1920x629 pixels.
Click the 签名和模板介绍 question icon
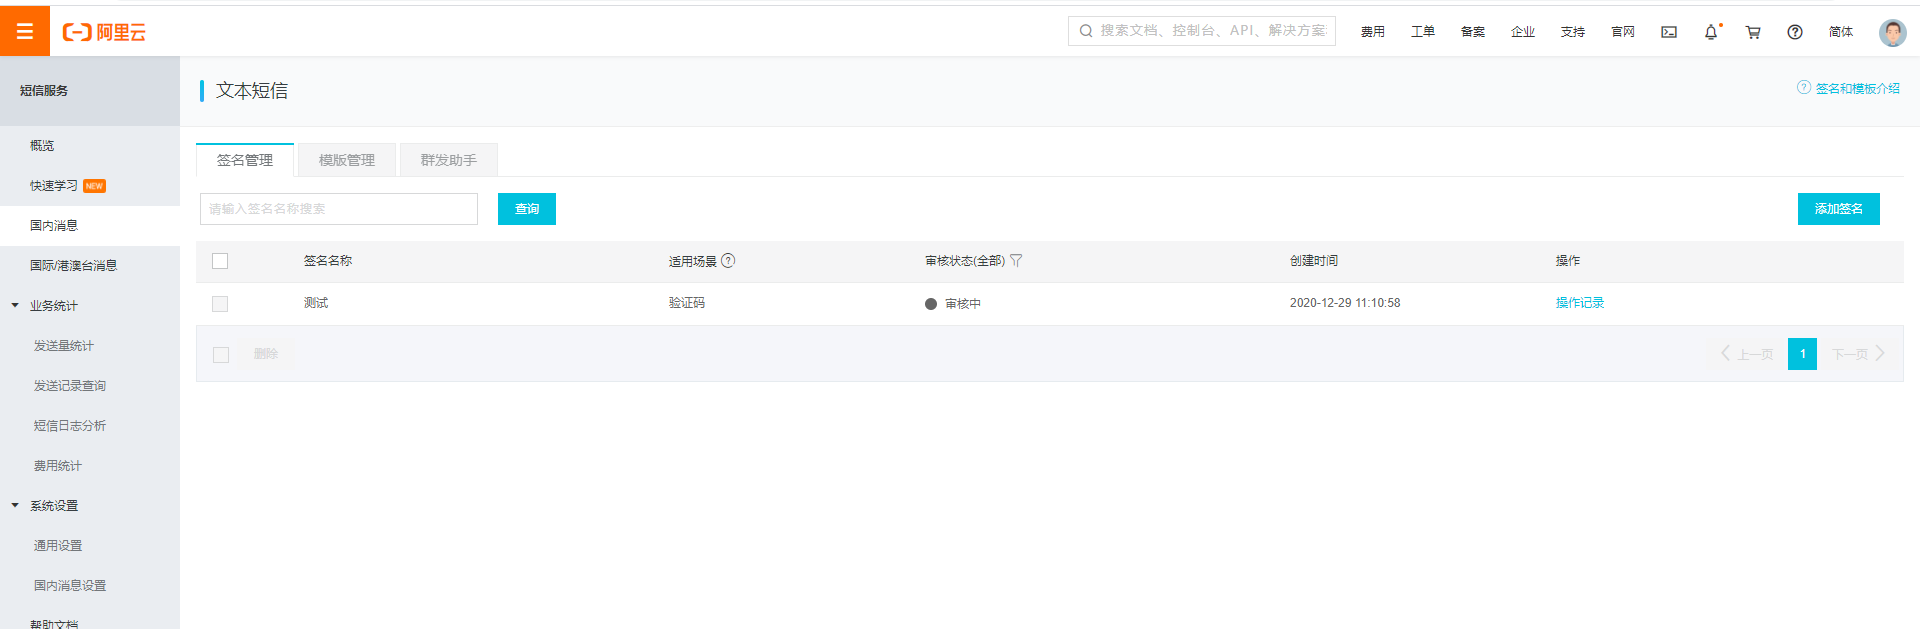1804,87
